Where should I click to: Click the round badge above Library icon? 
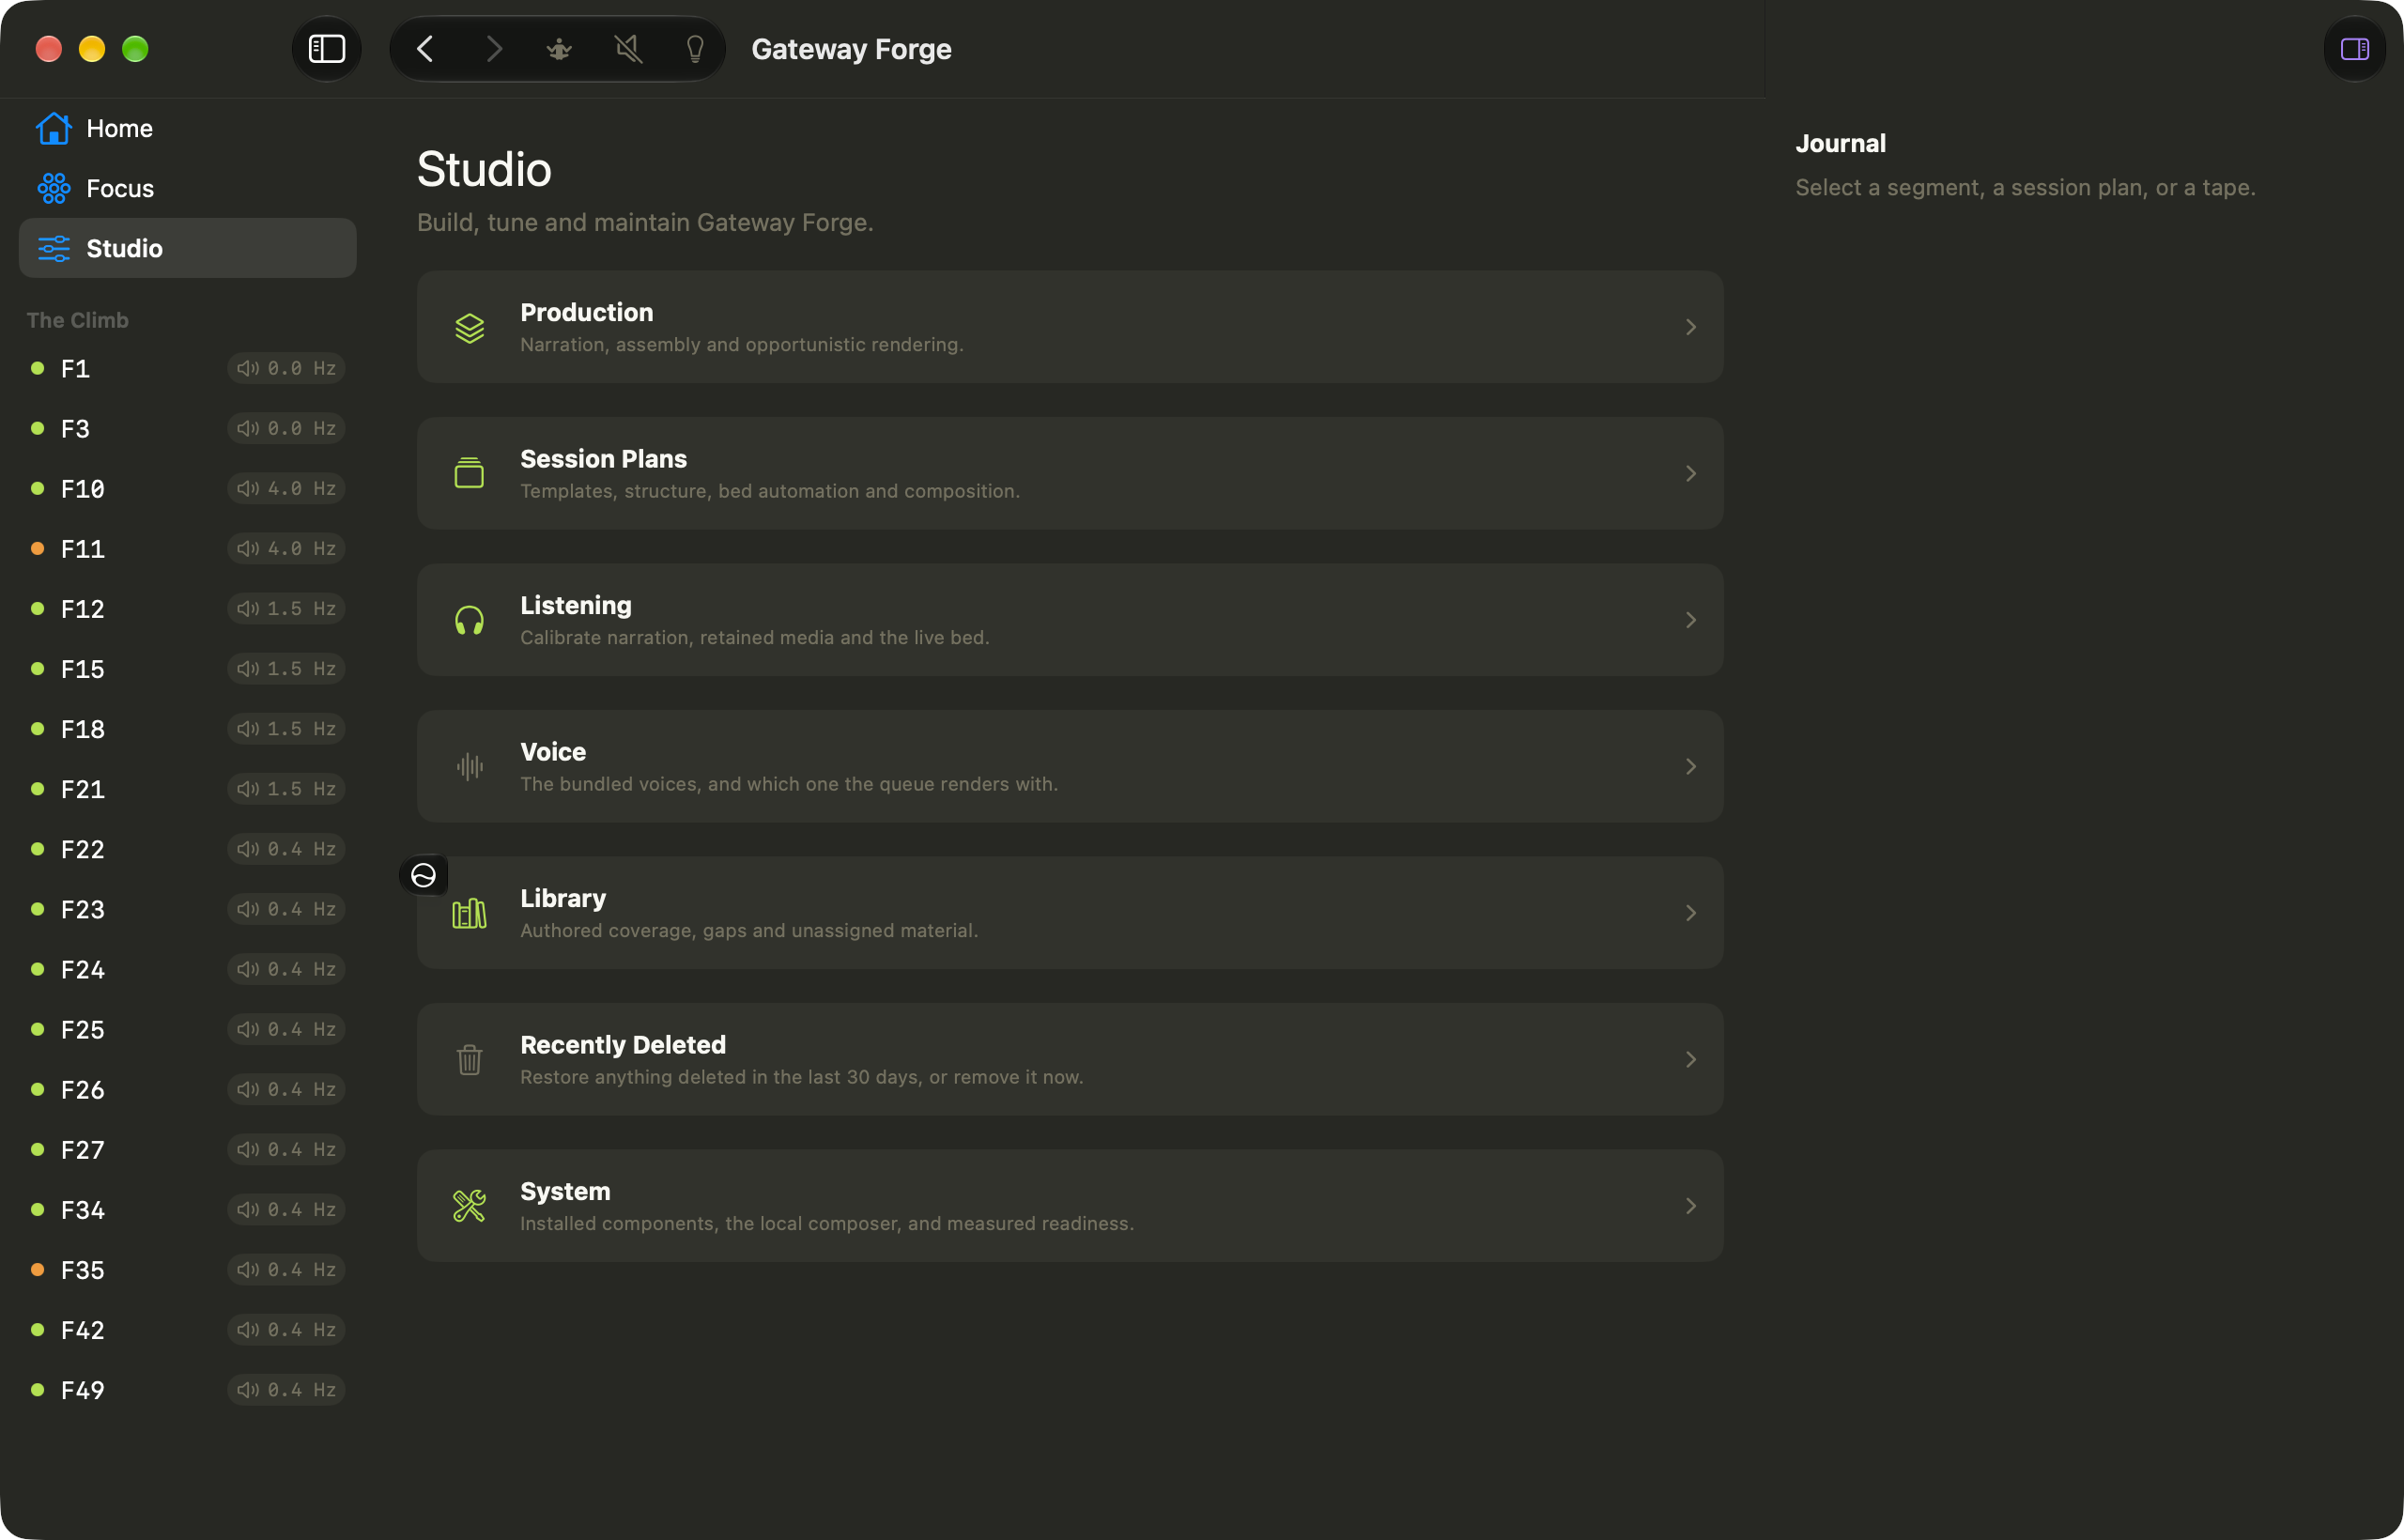coord(423,875)
